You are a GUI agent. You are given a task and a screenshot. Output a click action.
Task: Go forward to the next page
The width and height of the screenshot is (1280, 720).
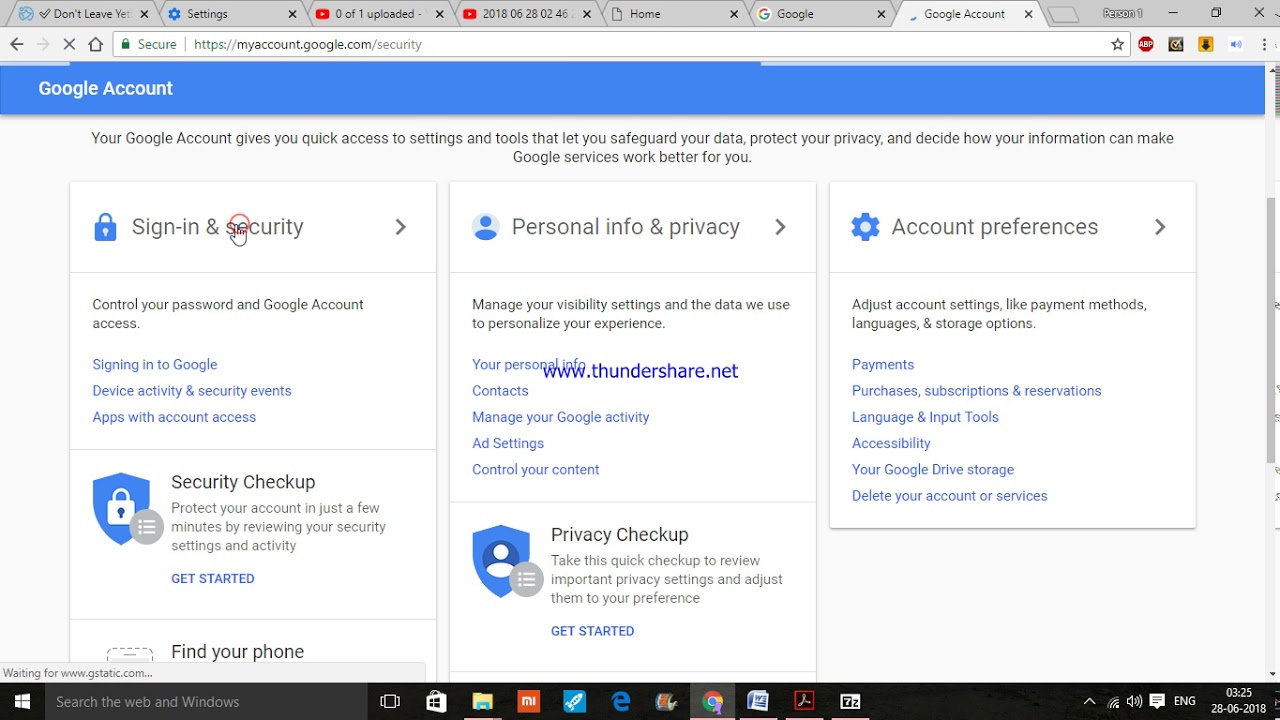pos(42,44)
